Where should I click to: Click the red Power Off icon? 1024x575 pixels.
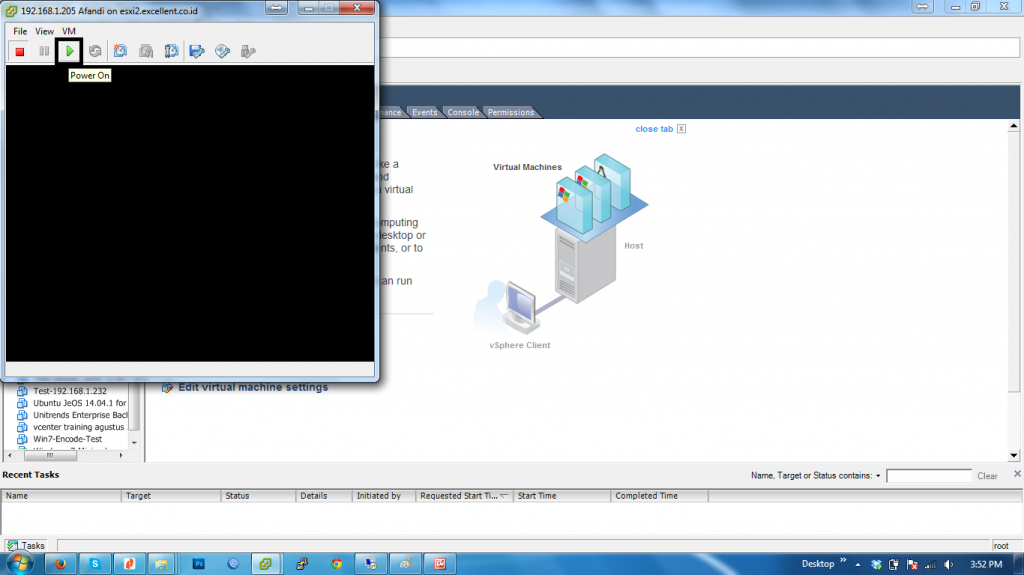(19, 51)
